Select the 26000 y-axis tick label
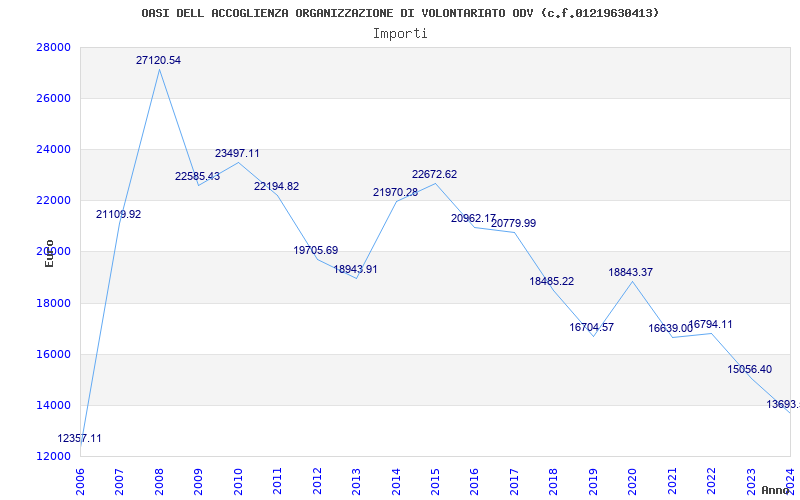The image size is (800, 500). click(53, 98)
